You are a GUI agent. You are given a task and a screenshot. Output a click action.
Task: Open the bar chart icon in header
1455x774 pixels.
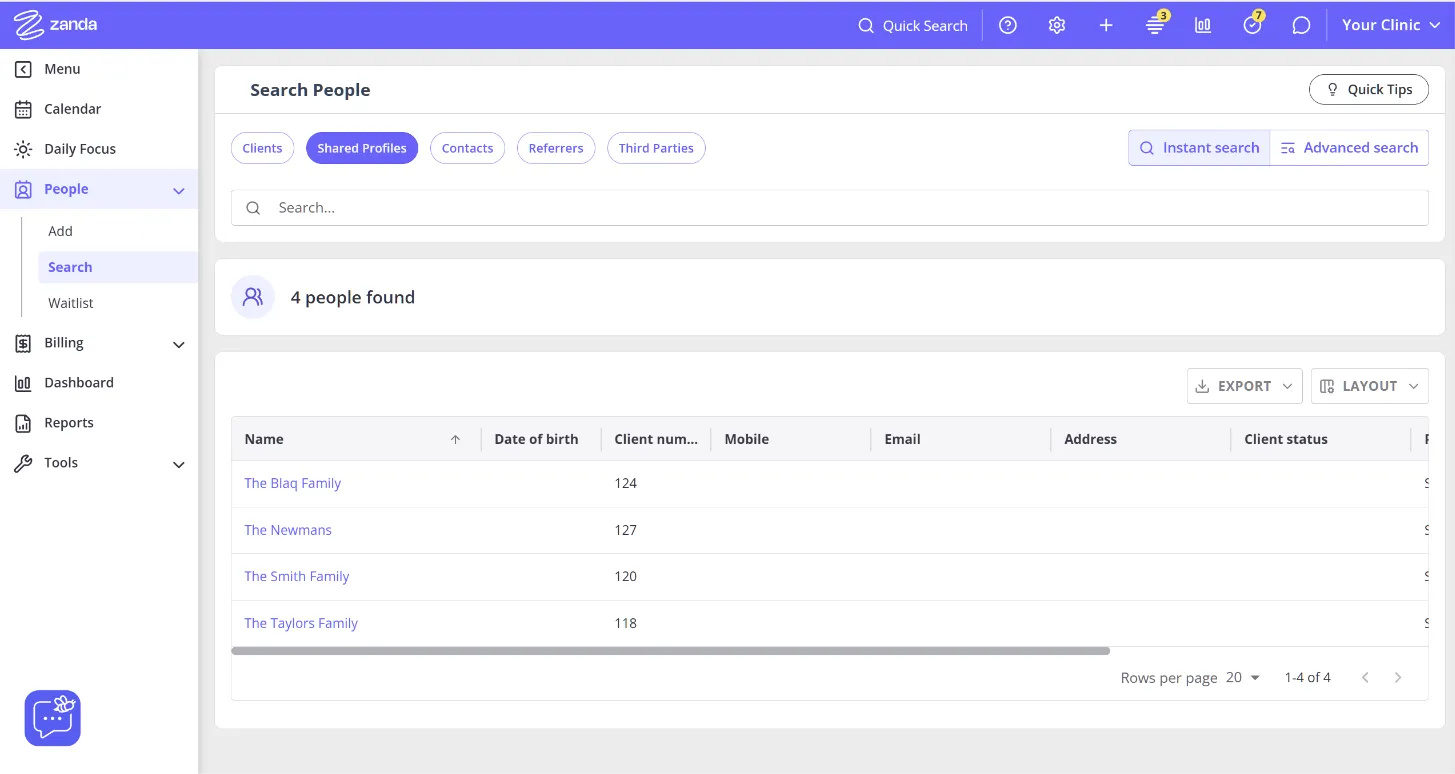tap(1203, 25)
